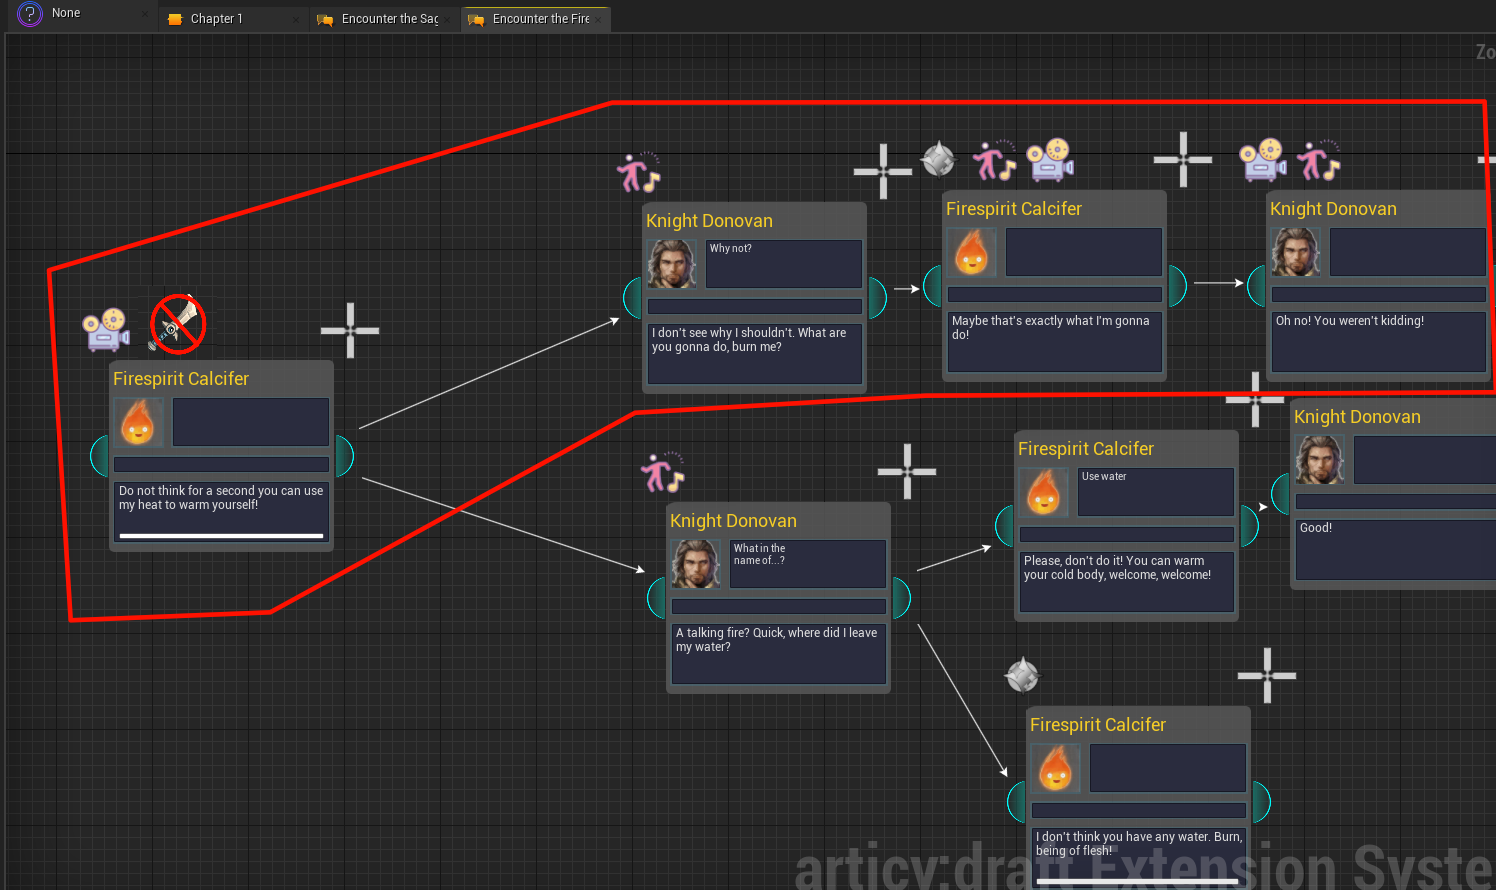Click the 'Why not?' menu text field
Image resolution: width=1496 pixels, height=890 pixels.
click(x=784, y=264)
